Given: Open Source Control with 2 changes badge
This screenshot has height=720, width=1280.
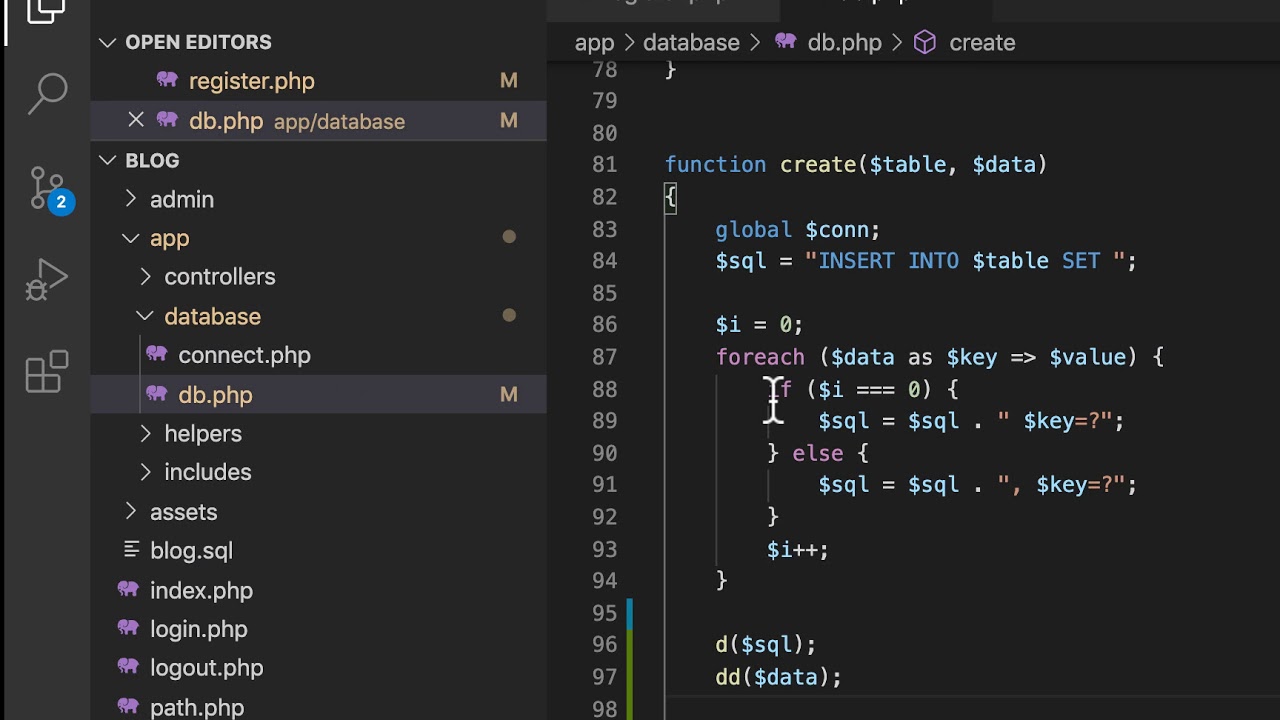Looking at the screenshot, I should click(x=47, y=189).
